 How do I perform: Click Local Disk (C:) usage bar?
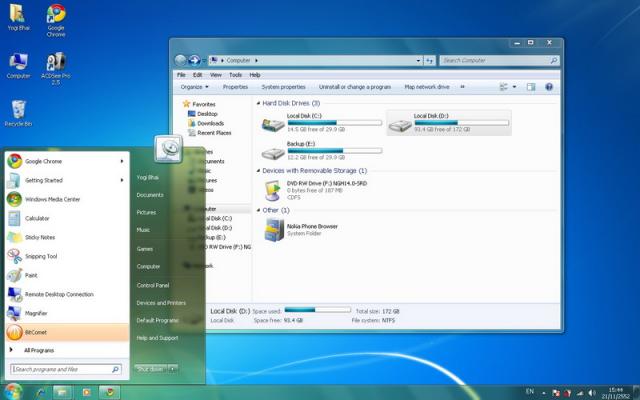[335, 122]
